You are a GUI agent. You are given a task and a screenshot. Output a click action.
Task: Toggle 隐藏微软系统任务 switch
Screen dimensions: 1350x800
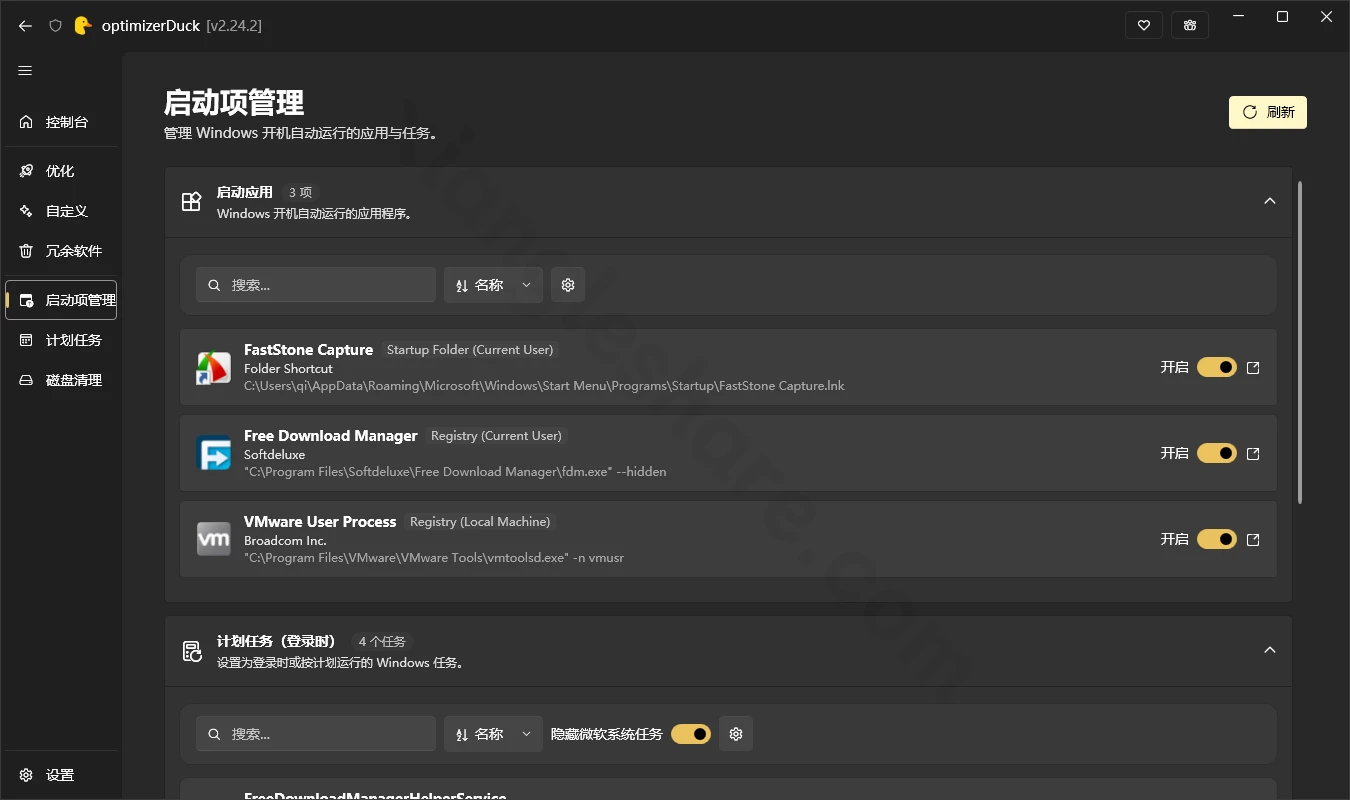[x=691, y=734]
